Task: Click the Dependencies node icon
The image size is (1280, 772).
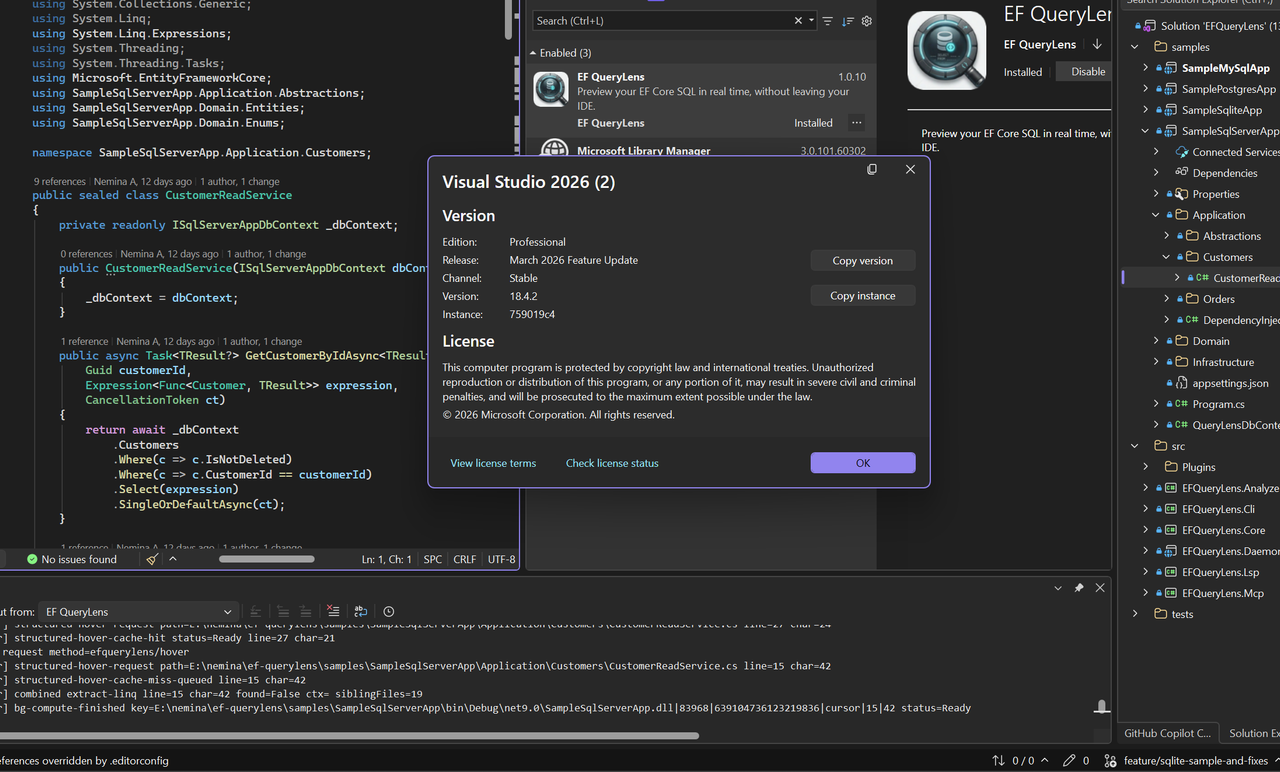Action: coord(1182,173)
